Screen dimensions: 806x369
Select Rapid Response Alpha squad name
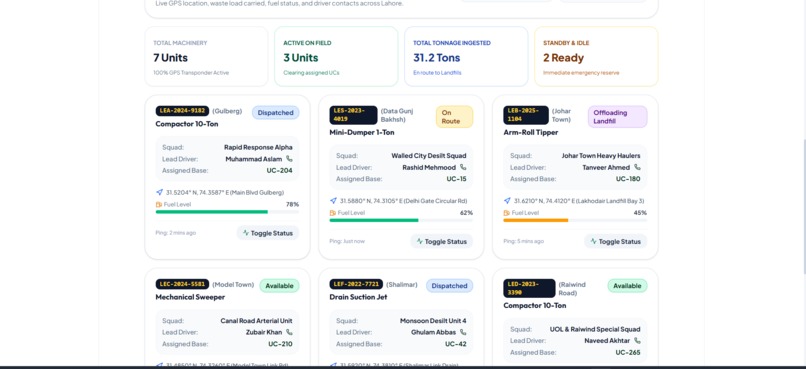tap(258, 147)
